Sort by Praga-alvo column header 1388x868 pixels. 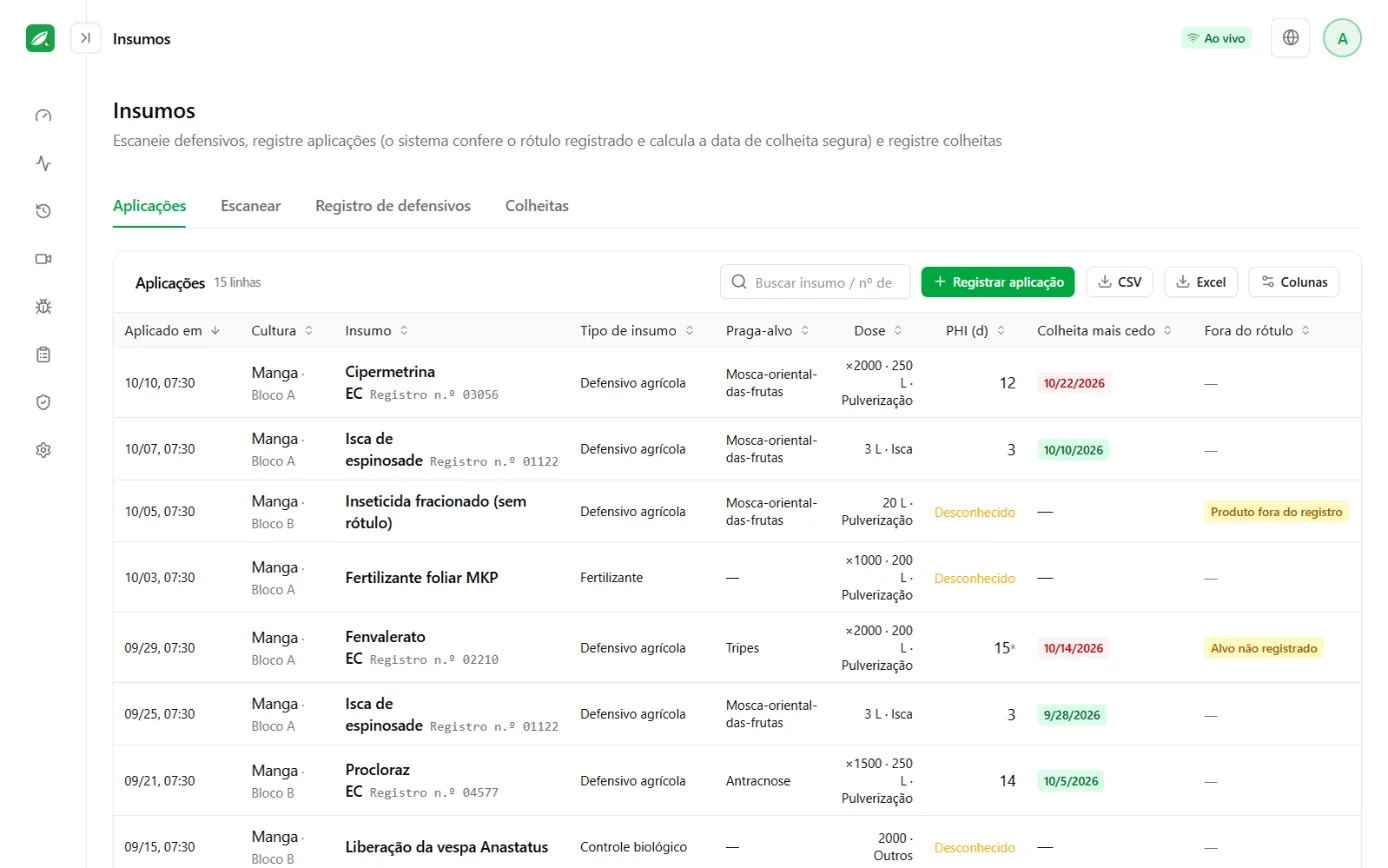pyautogui.click(x=768, y=330)
